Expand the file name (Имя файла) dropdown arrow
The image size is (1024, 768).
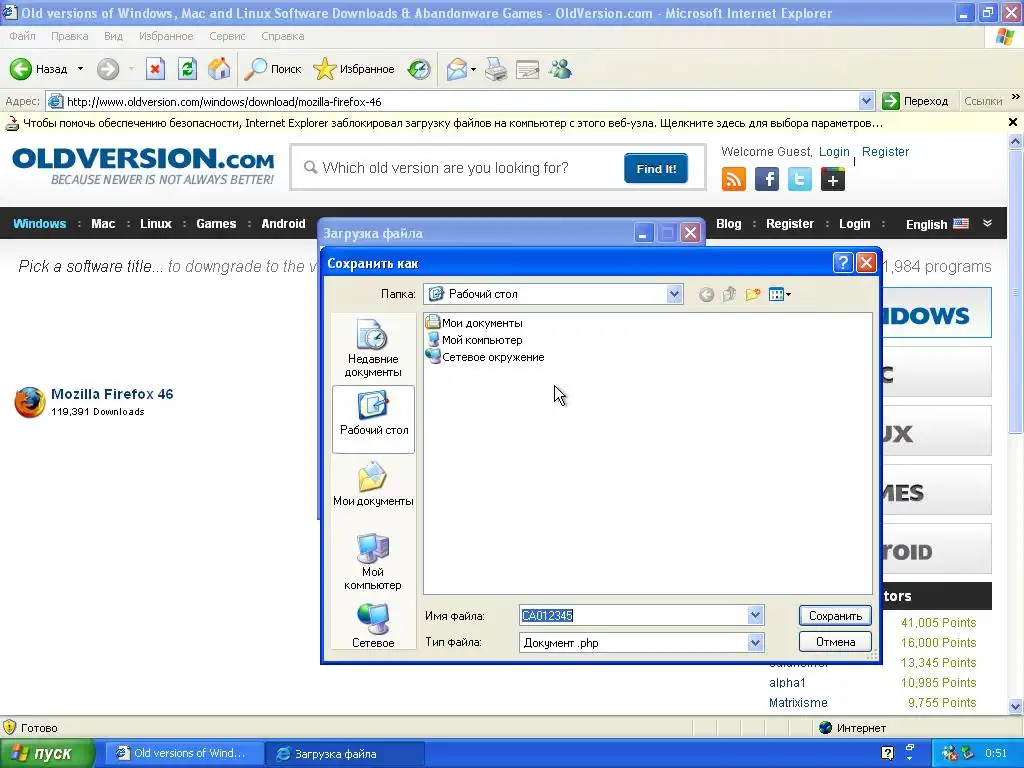(x=755, y=615)
